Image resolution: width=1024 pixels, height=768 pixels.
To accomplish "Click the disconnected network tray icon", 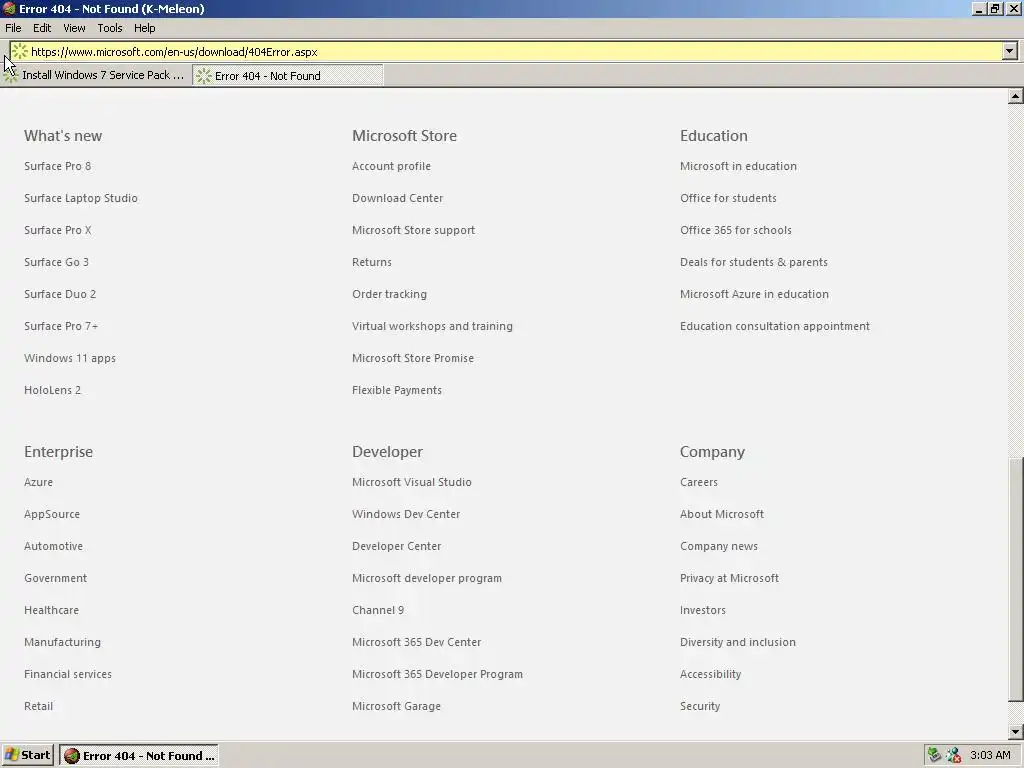I will click(x=953, y=755).
